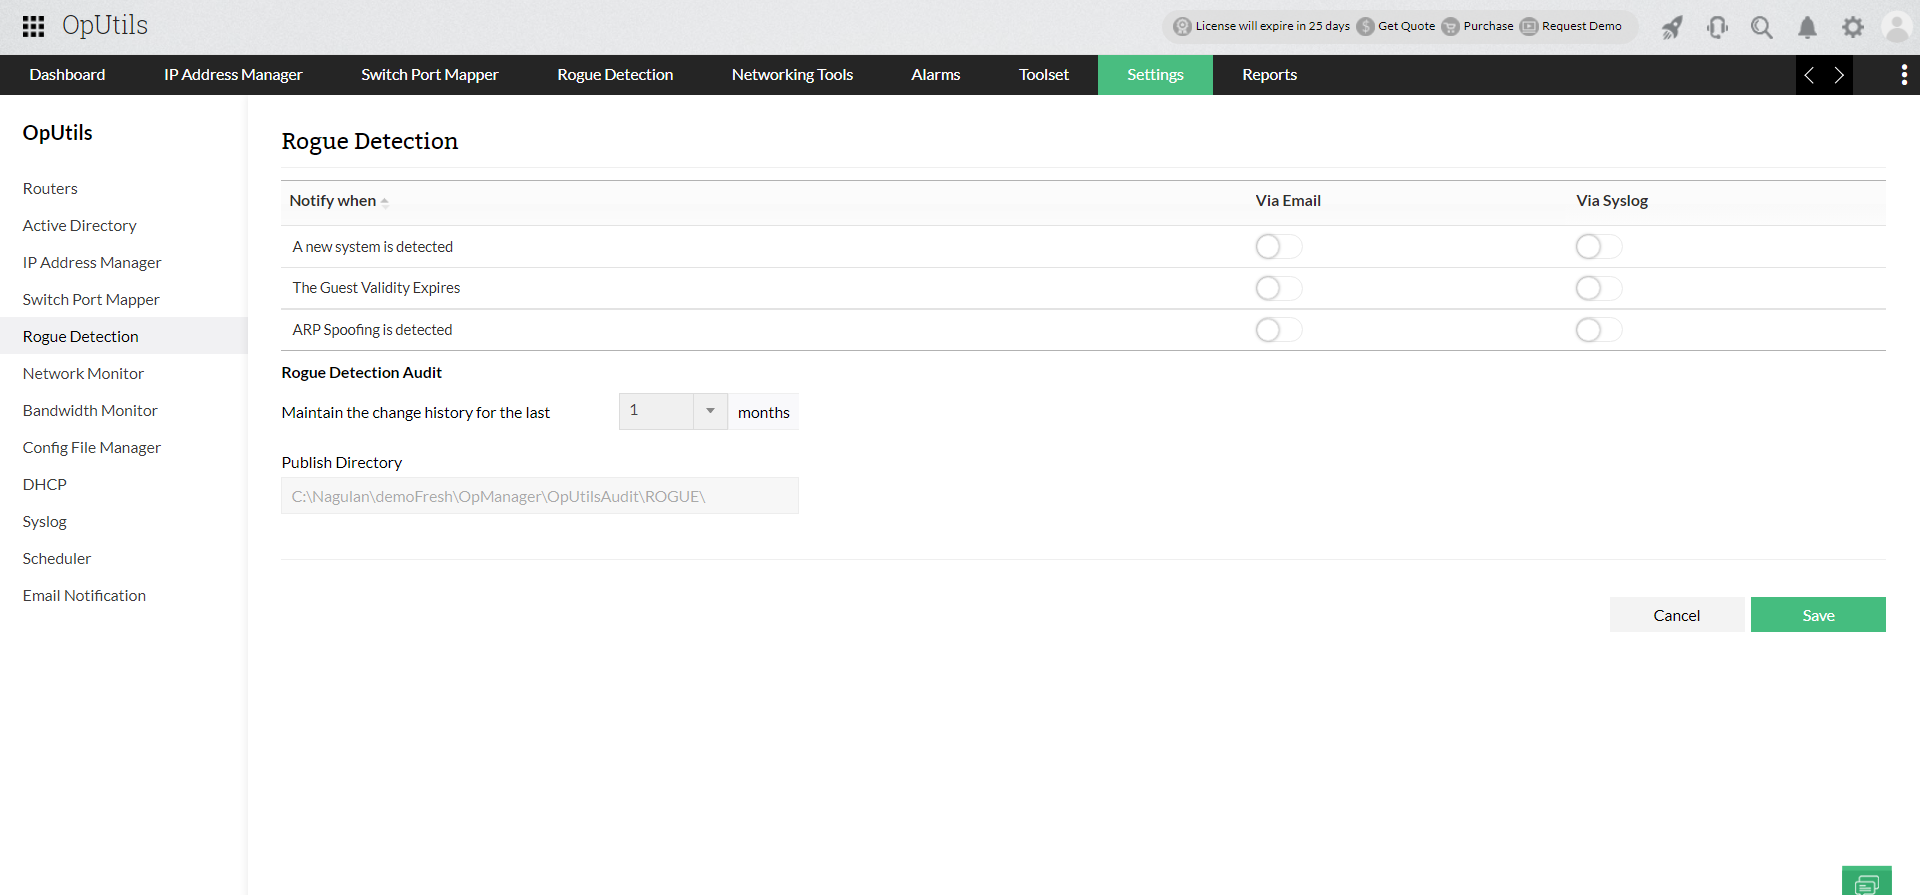
Task: Open the vertical three-dot more menu
Action: coord(1904,75)
